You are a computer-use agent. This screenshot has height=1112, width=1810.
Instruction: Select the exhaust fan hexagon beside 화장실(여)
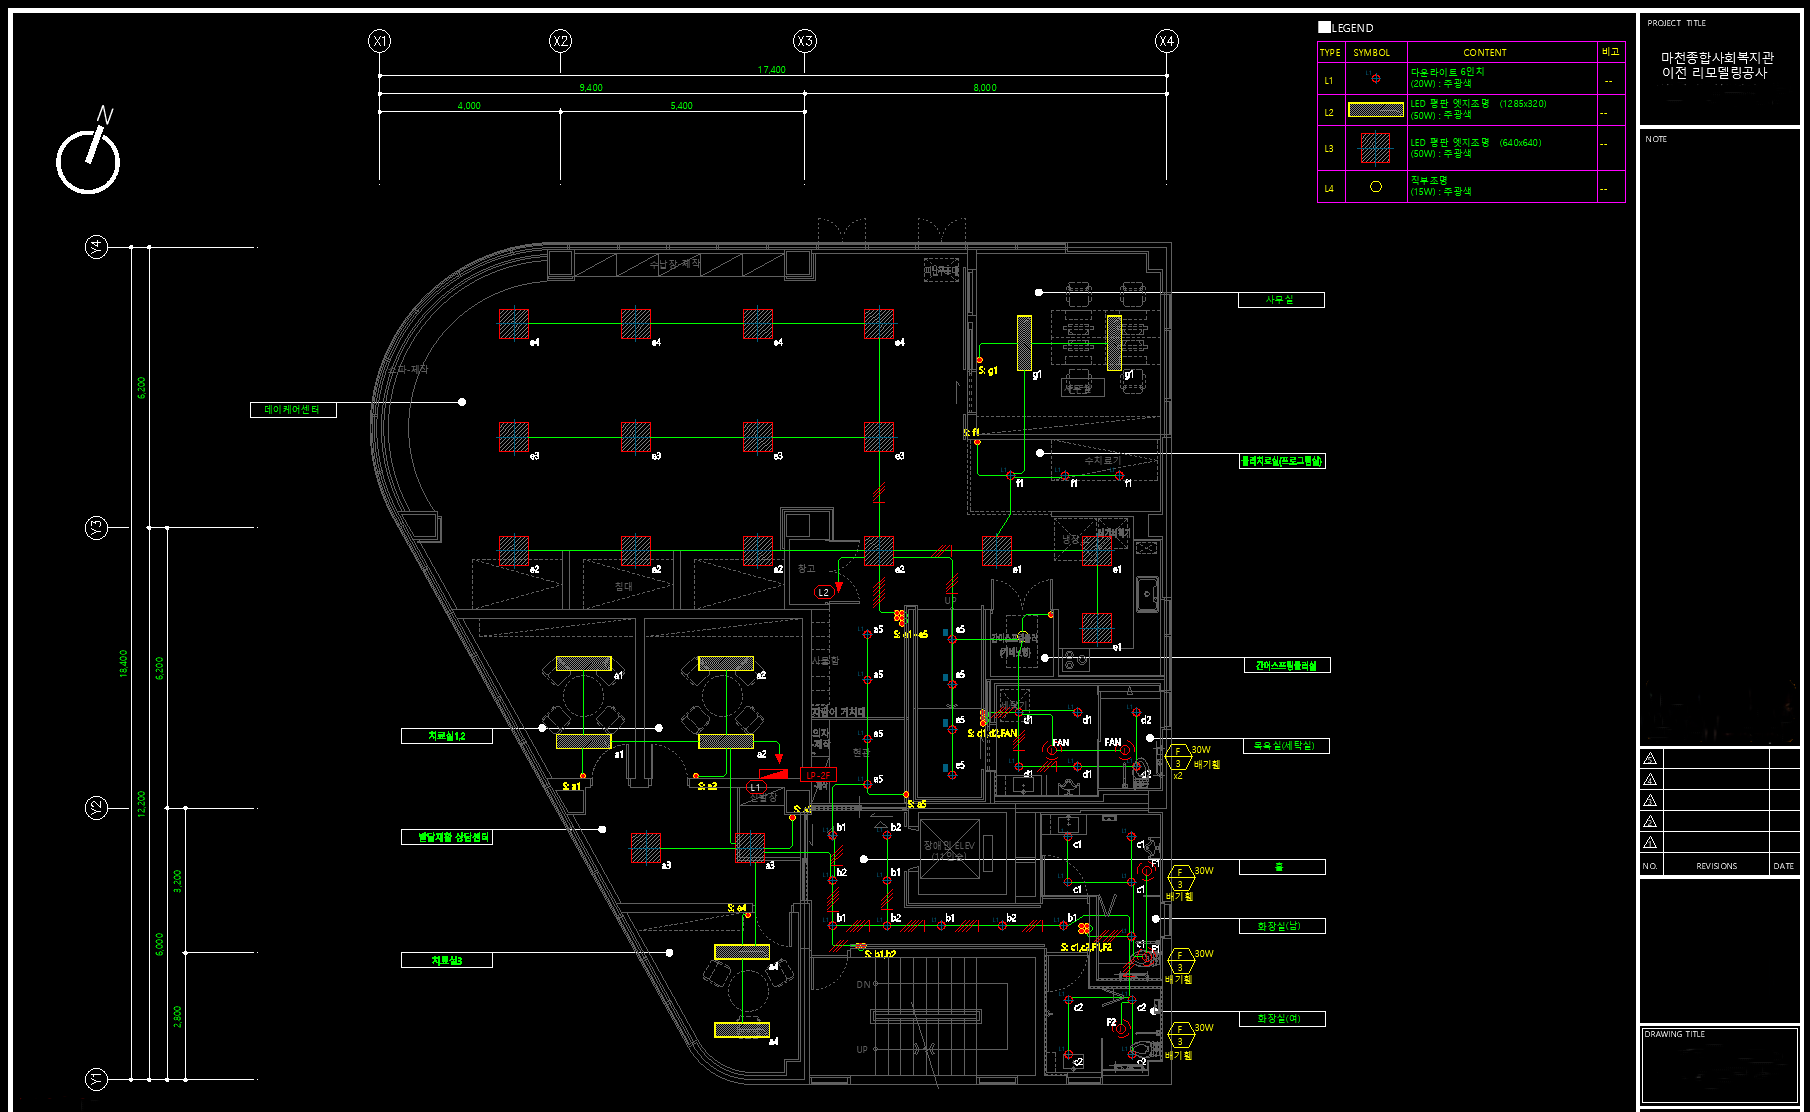pos(1180,1035)
